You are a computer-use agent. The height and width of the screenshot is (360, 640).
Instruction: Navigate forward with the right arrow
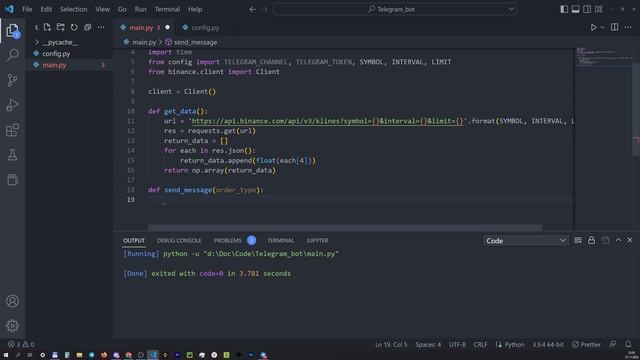(264, 9)
